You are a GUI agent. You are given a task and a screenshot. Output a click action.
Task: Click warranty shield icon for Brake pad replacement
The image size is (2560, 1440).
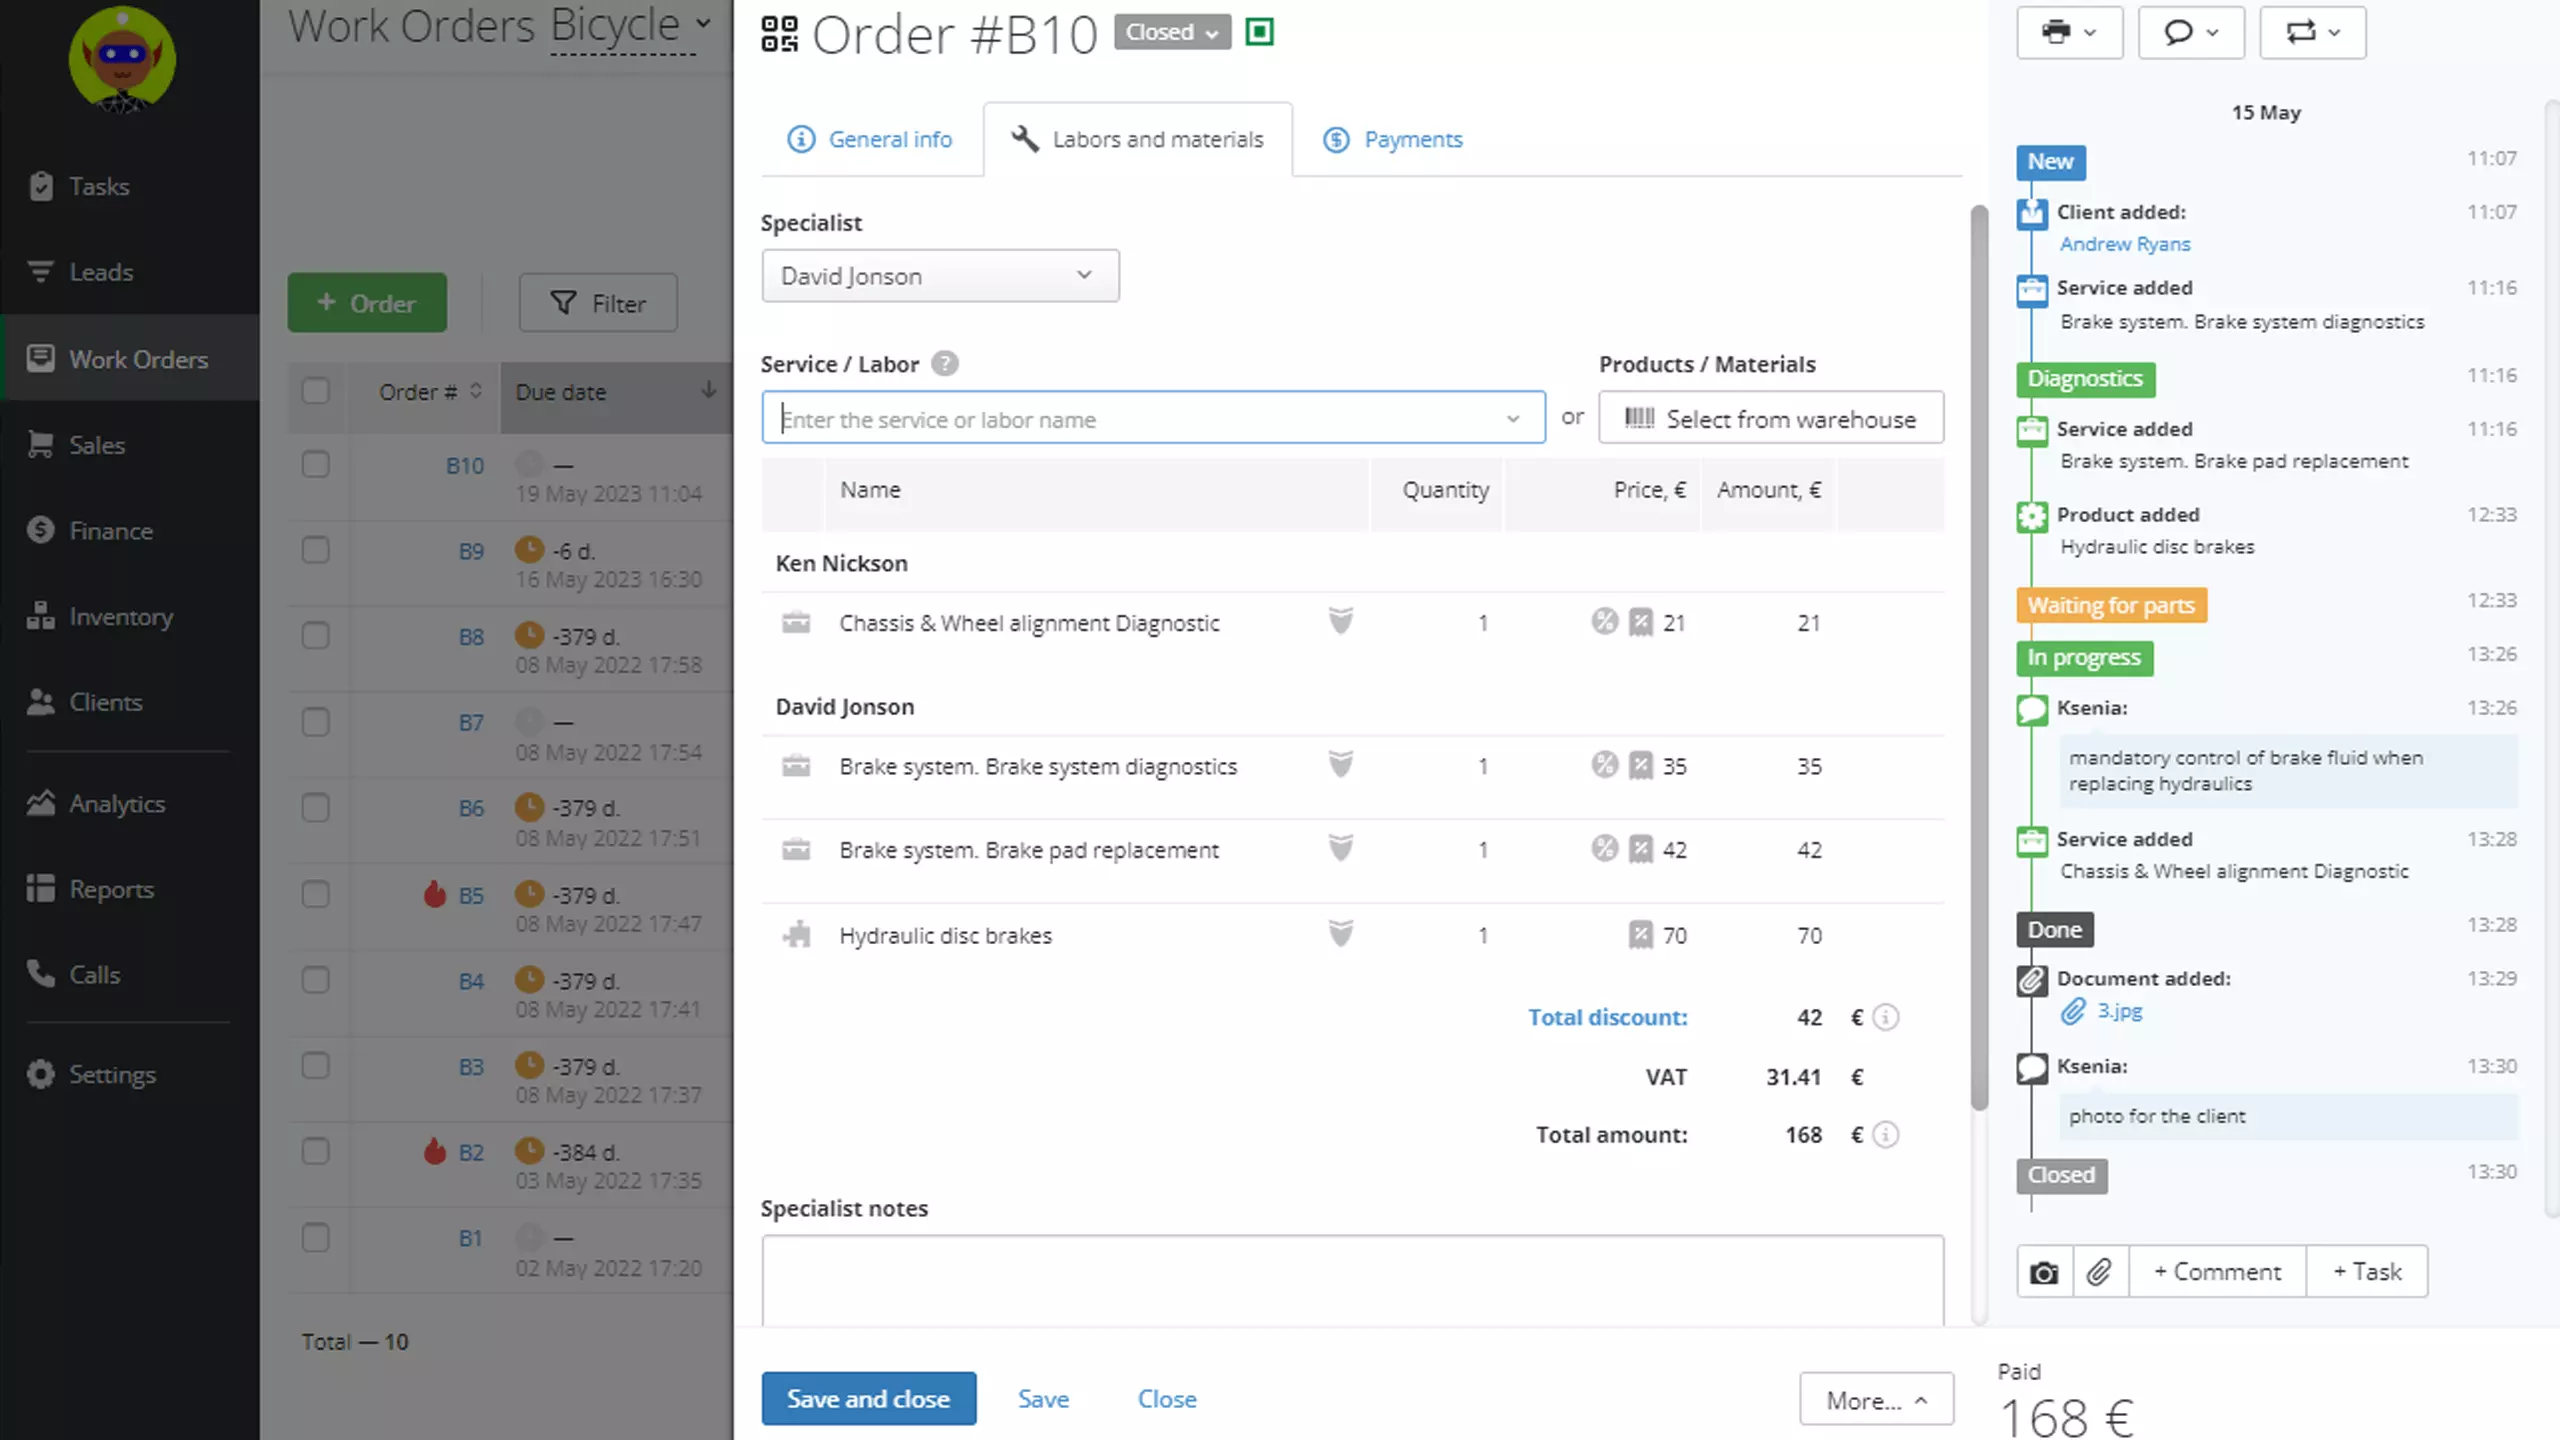point(1340,848)
